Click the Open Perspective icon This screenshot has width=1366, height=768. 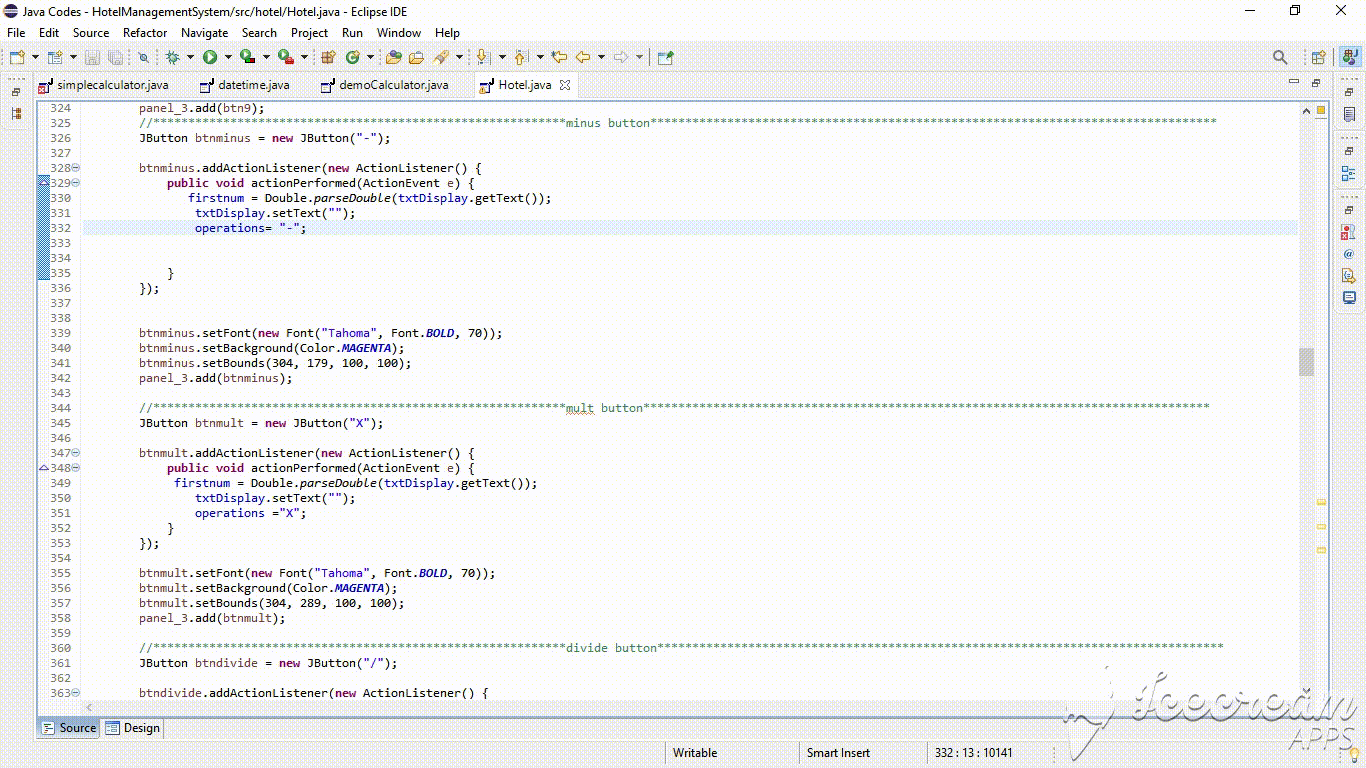(1318, 58)
